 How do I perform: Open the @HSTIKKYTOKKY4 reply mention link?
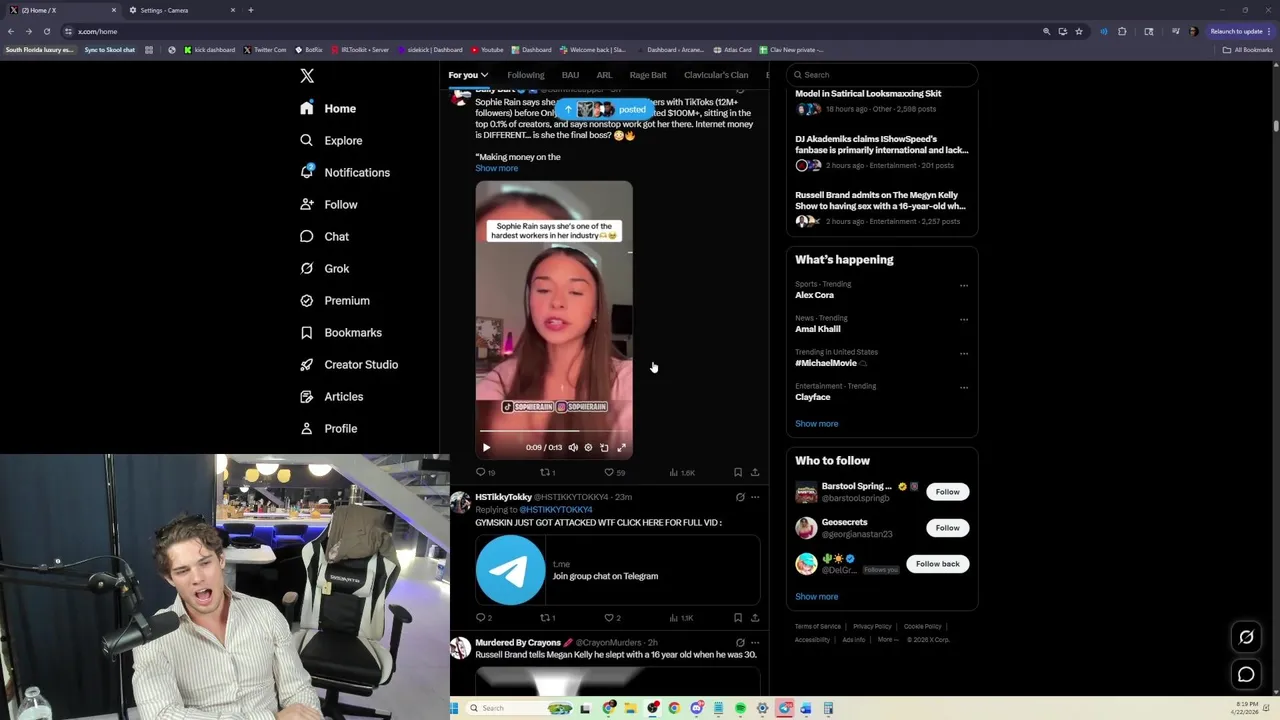point(555,510)
